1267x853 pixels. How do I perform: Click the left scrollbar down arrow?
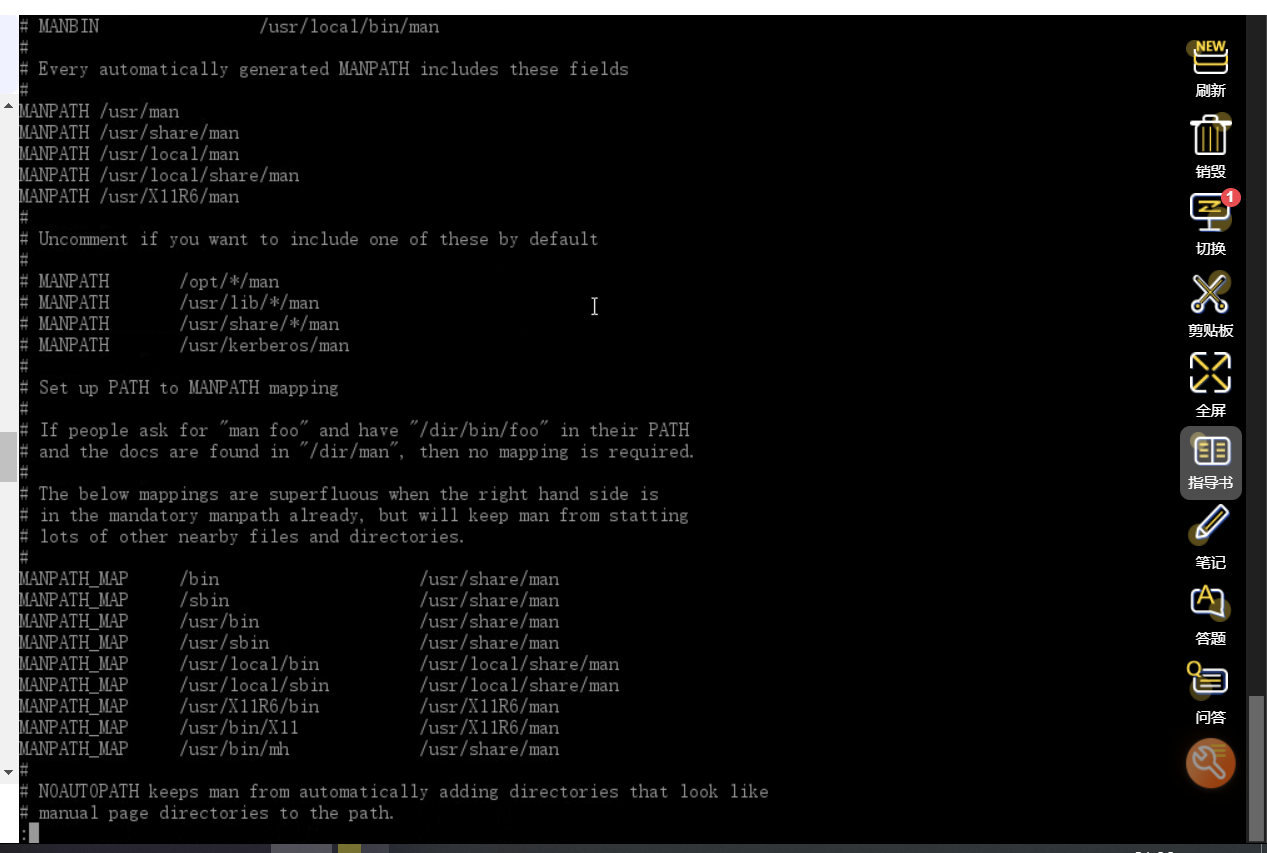pos(8,771)
